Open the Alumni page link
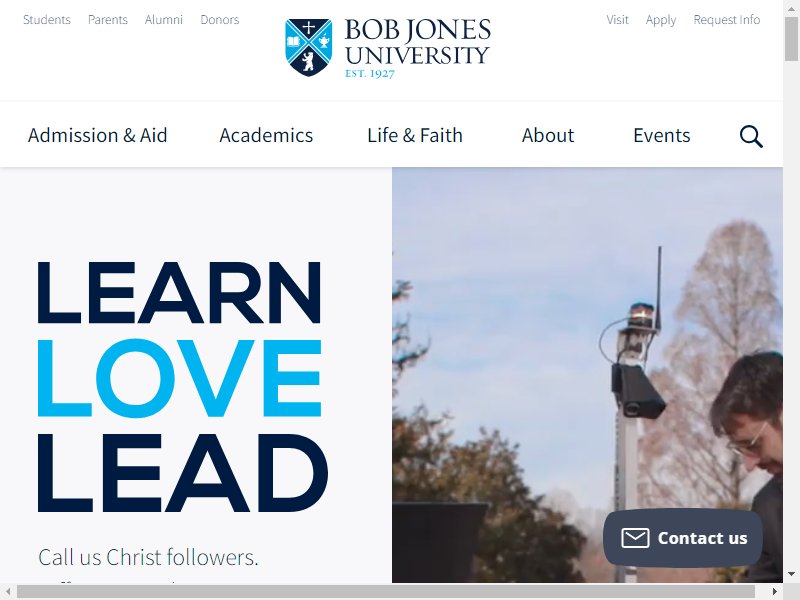Viewport: 800px width, 600px height. click(163, 19)
